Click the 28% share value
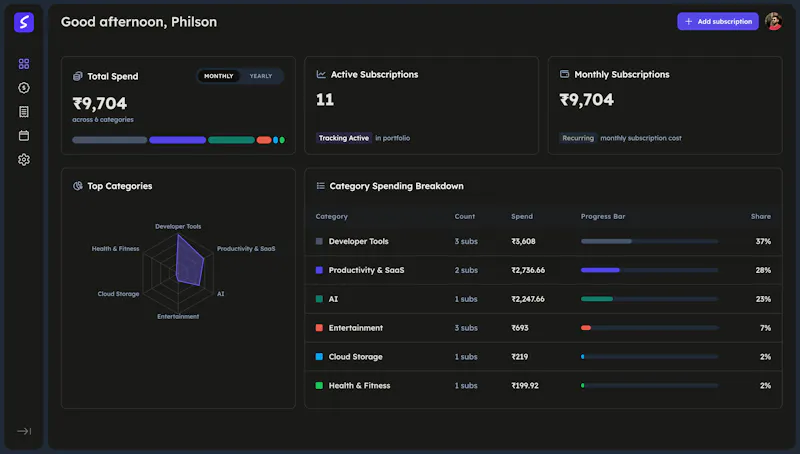800x454 pixels. click(x=763, y=270)
